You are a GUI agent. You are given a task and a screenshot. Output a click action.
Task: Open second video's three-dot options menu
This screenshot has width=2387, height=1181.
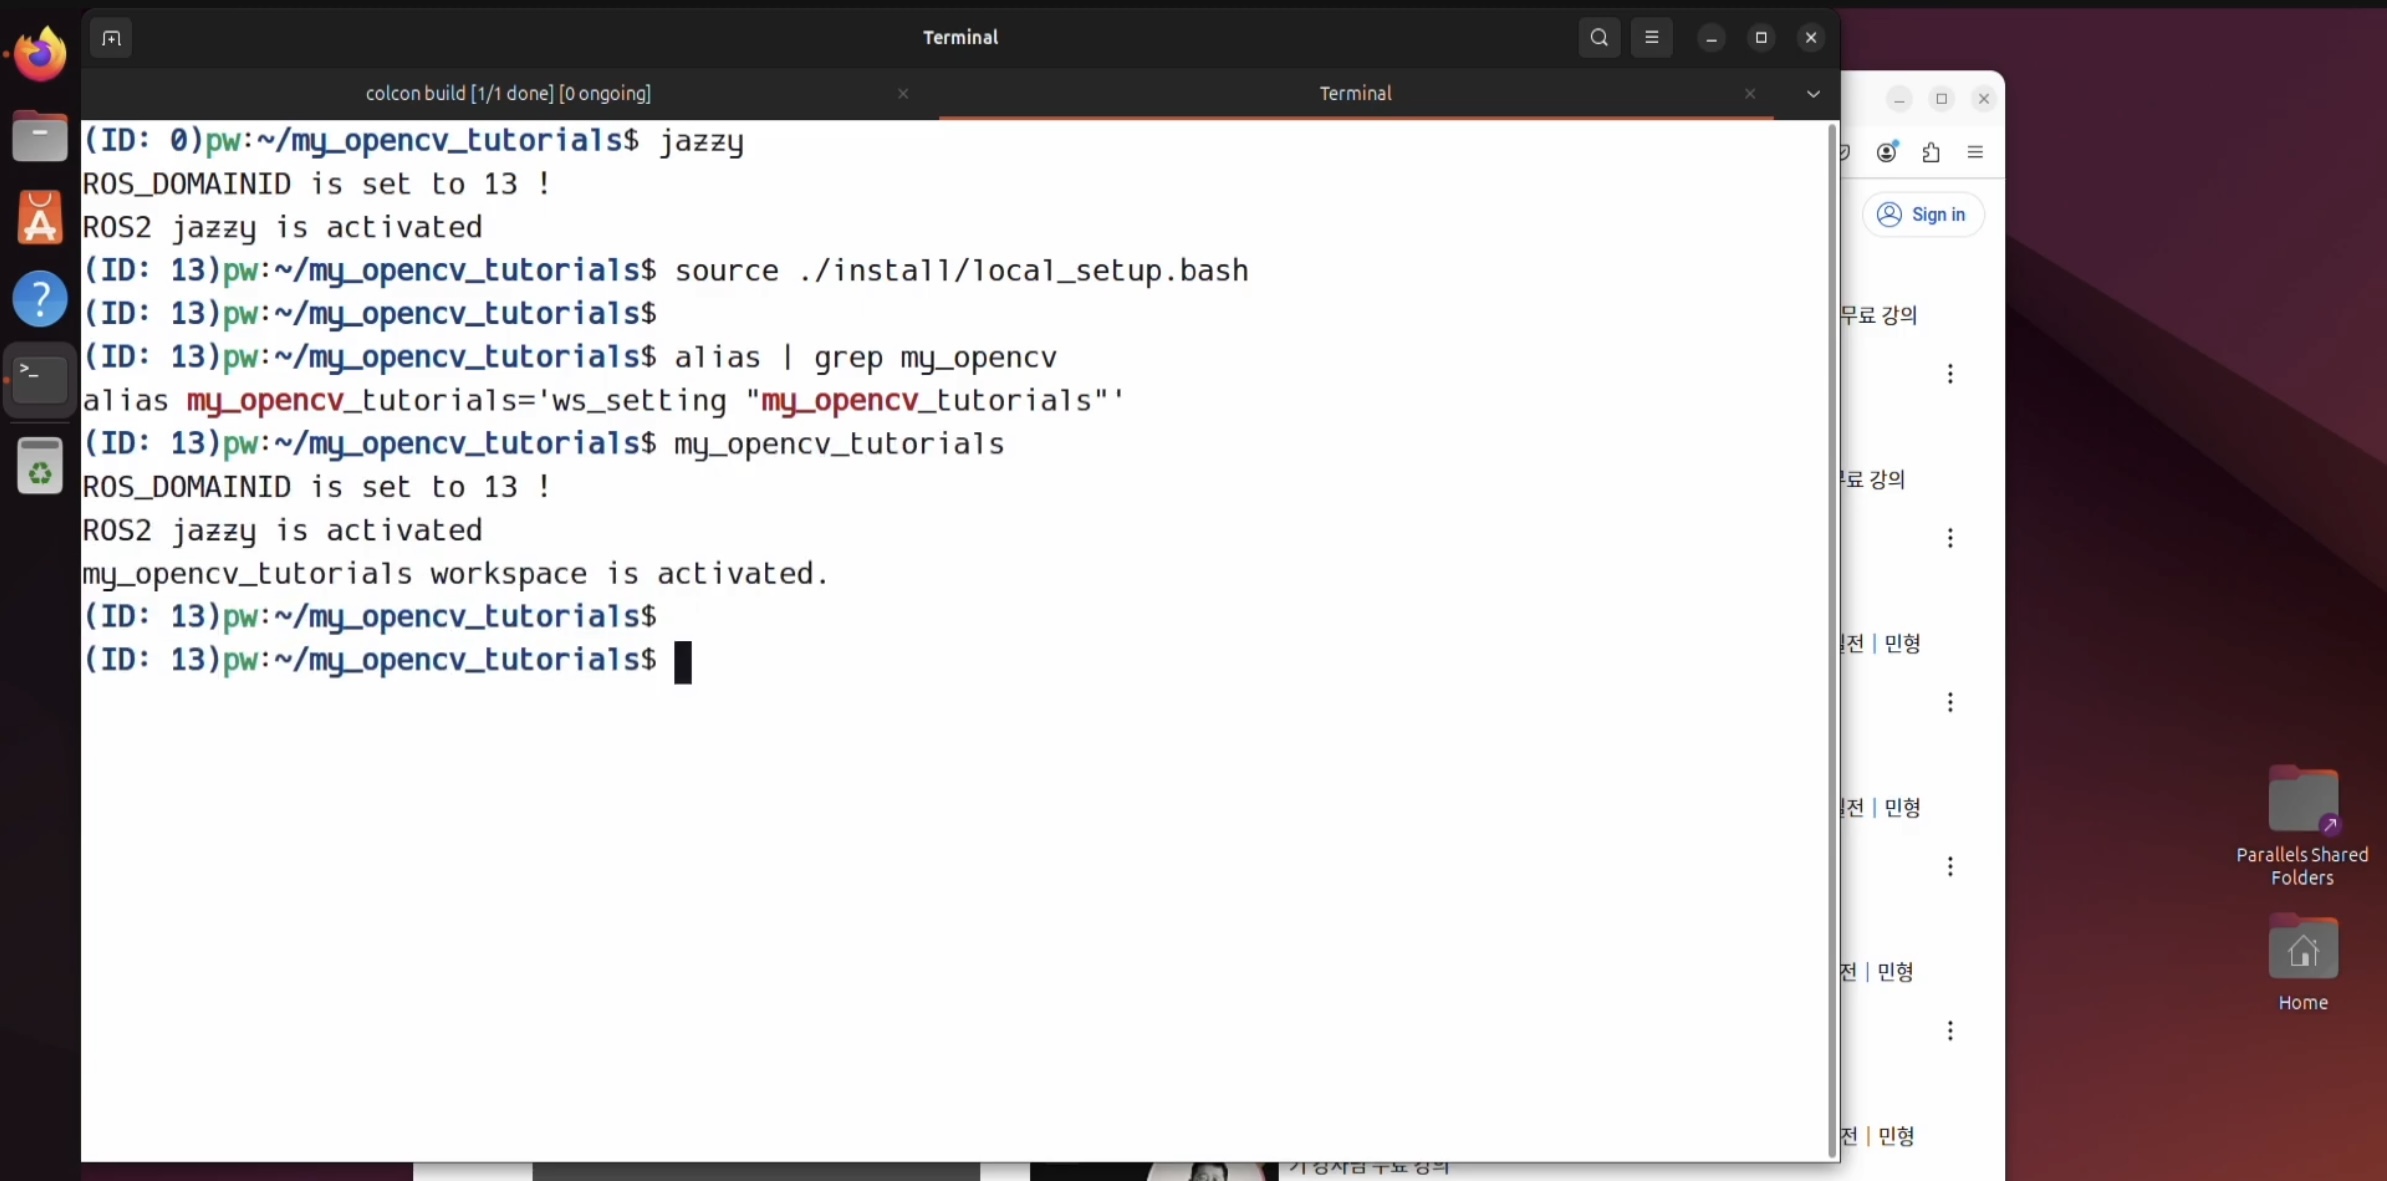(x=1950, y=538)
